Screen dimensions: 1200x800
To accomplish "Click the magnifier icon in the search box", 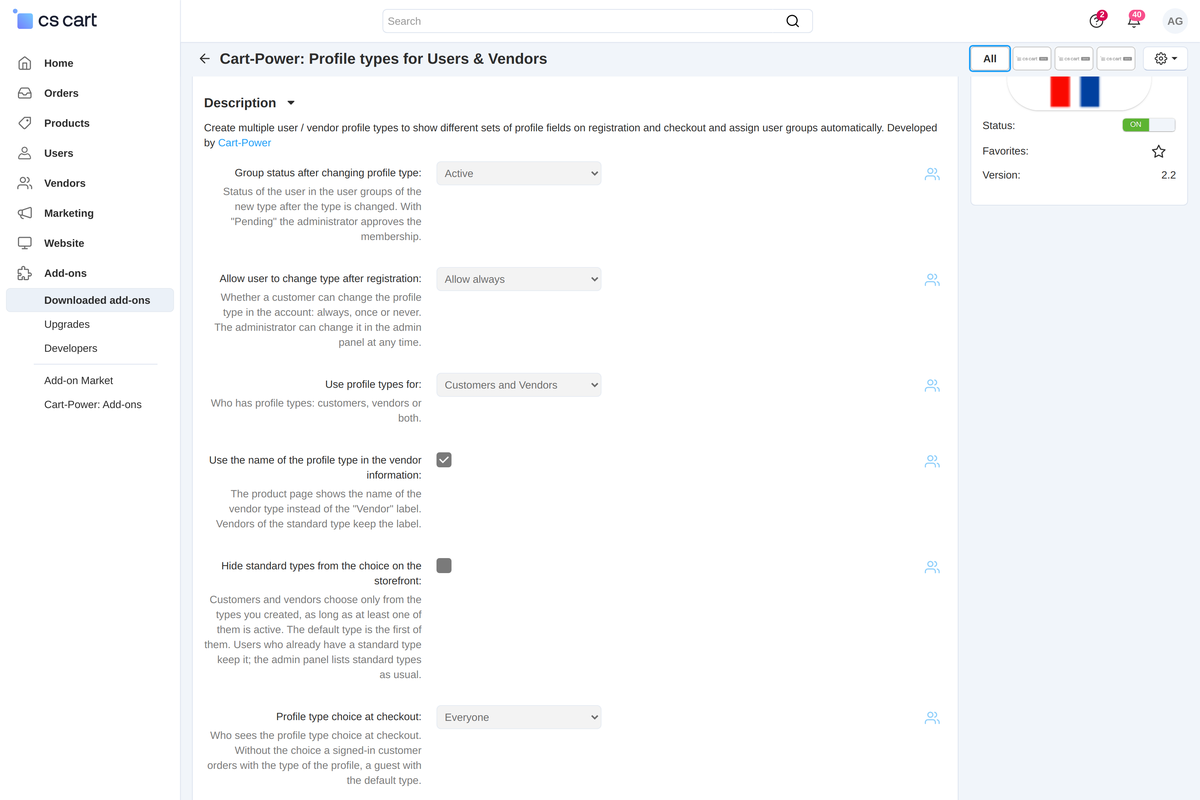I will tap(793, 21).
